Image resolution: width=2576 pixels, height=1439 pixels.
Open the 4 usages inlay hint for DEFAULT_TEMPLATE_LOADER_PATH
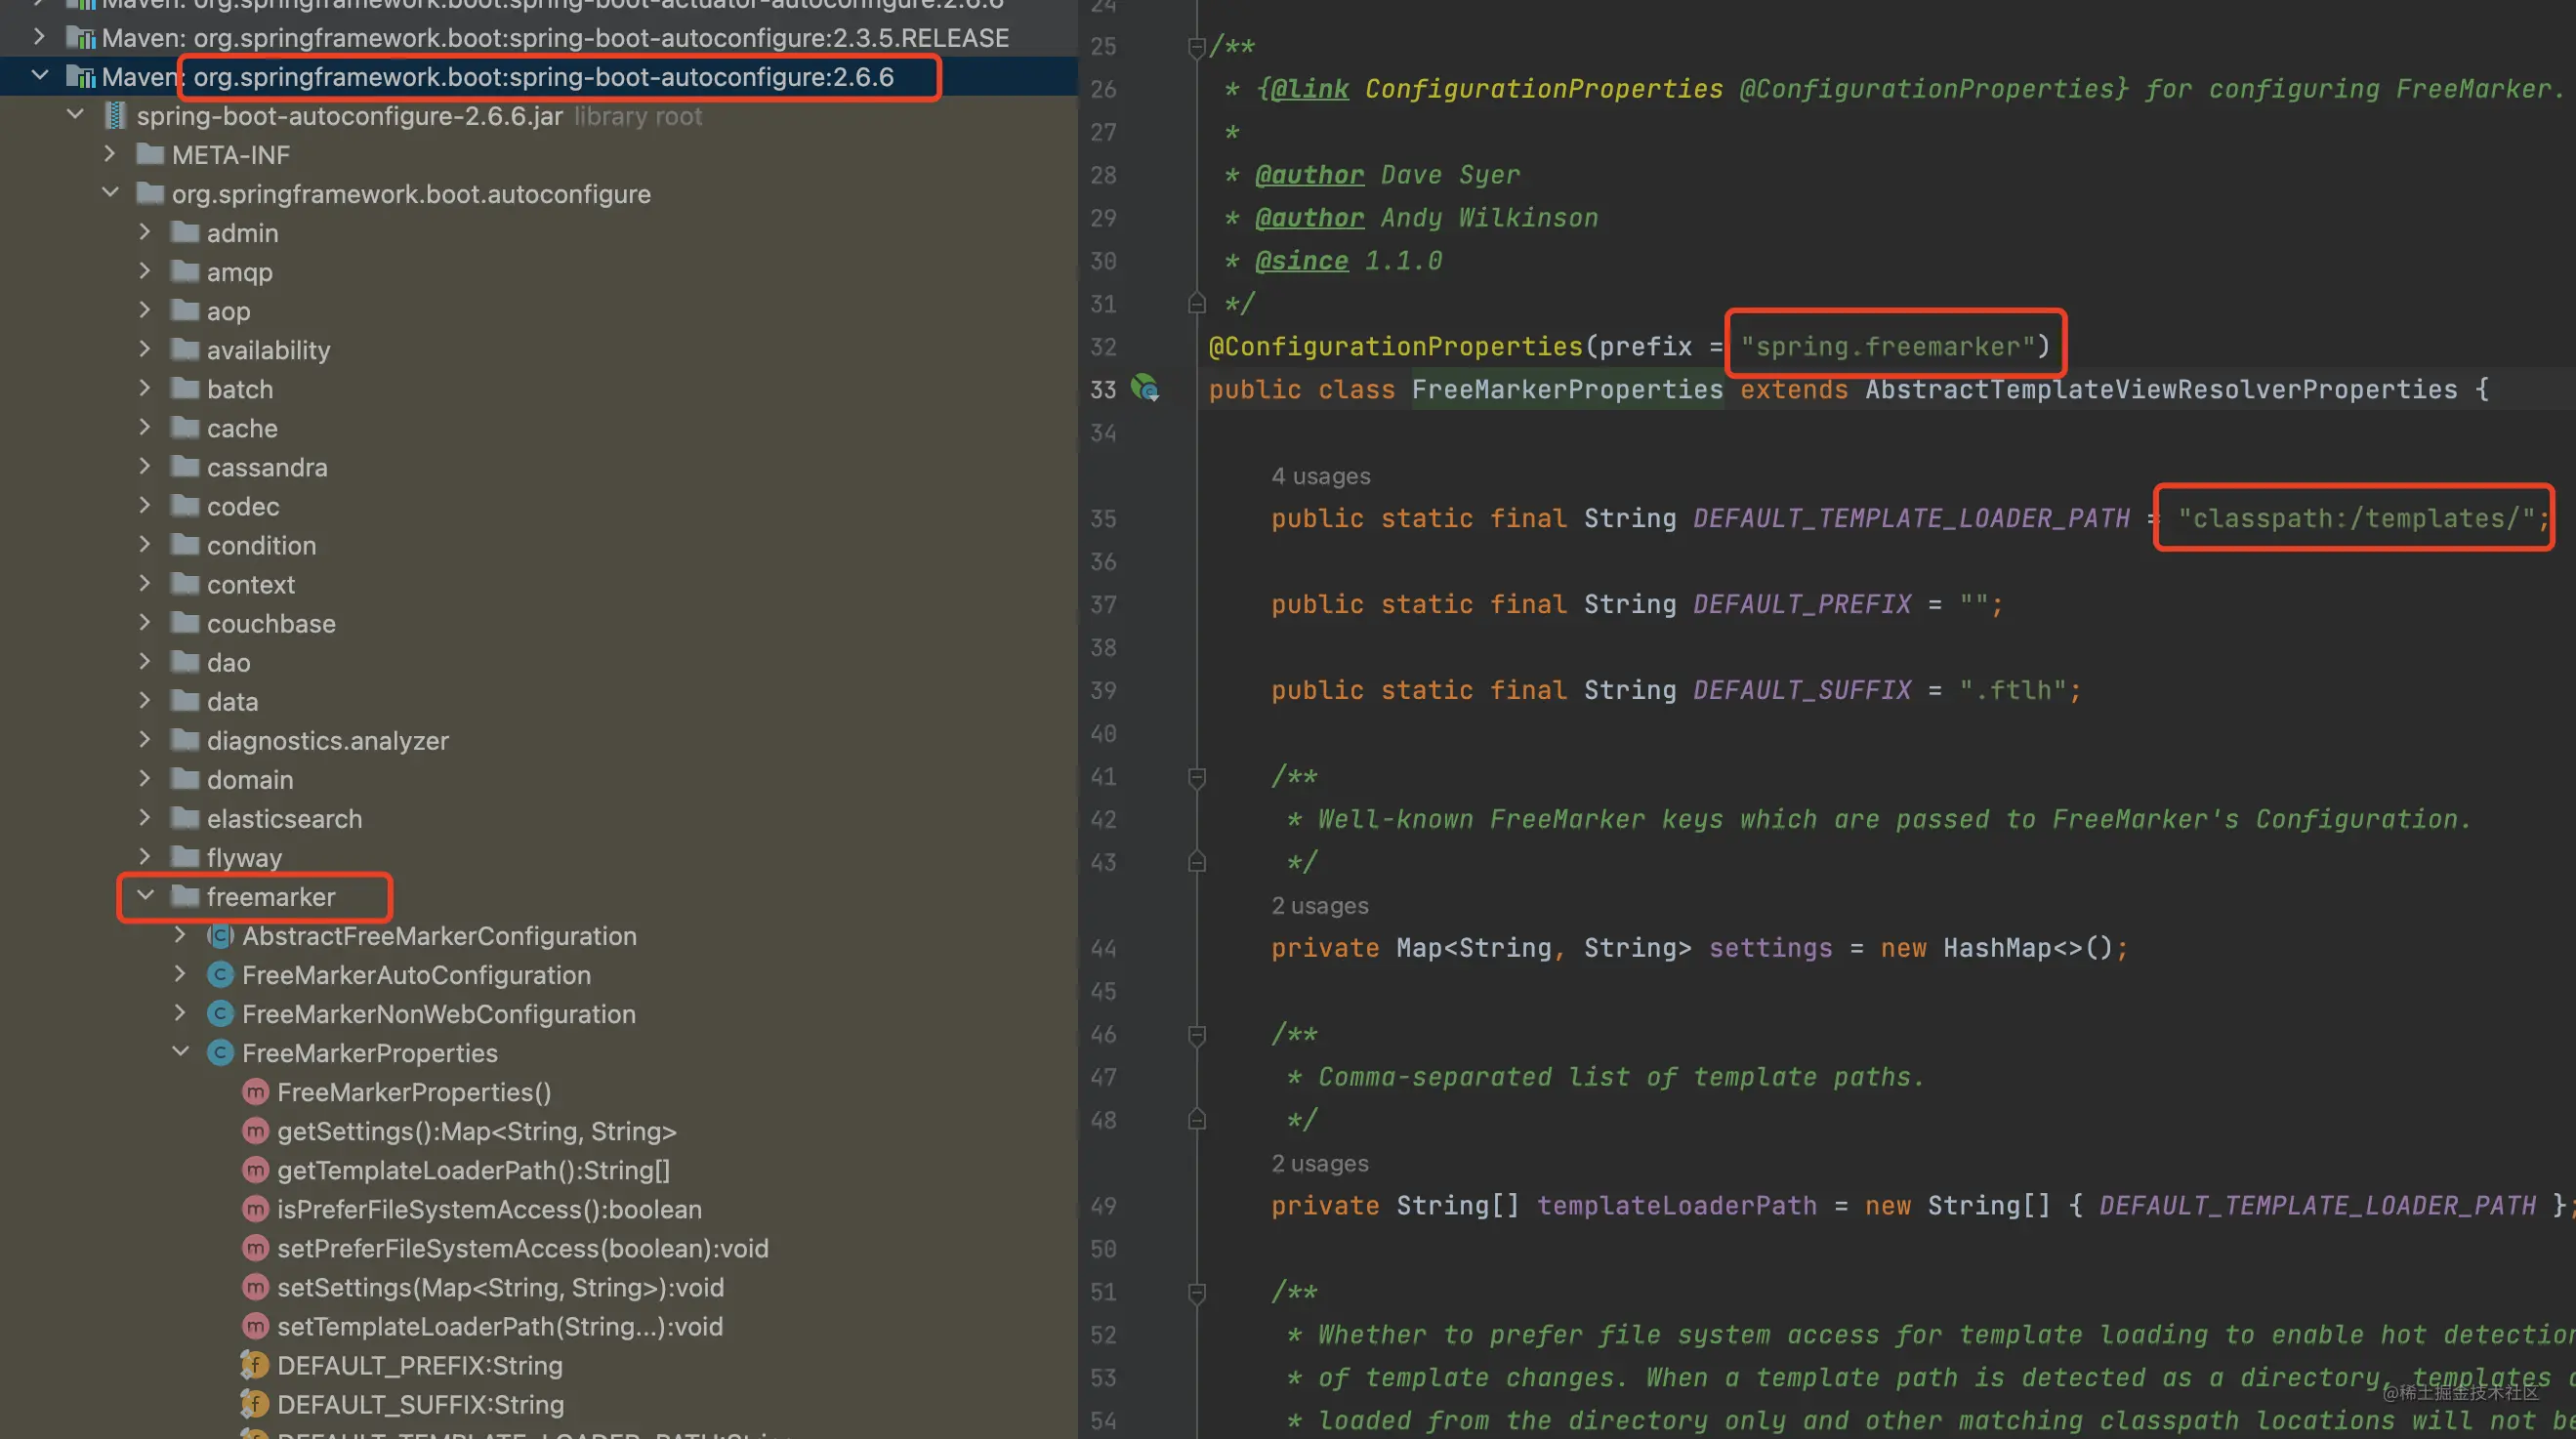pos(1320,475)
